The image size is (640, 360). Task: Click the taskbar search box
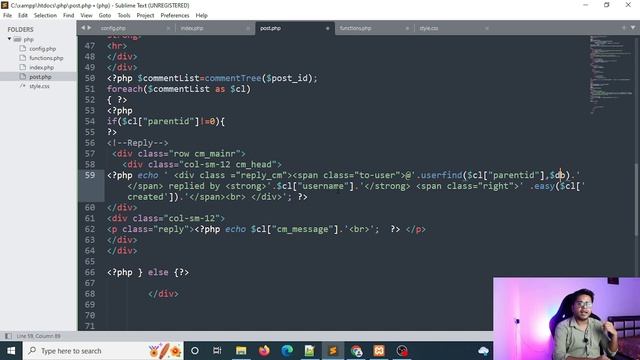click(103, 351)
